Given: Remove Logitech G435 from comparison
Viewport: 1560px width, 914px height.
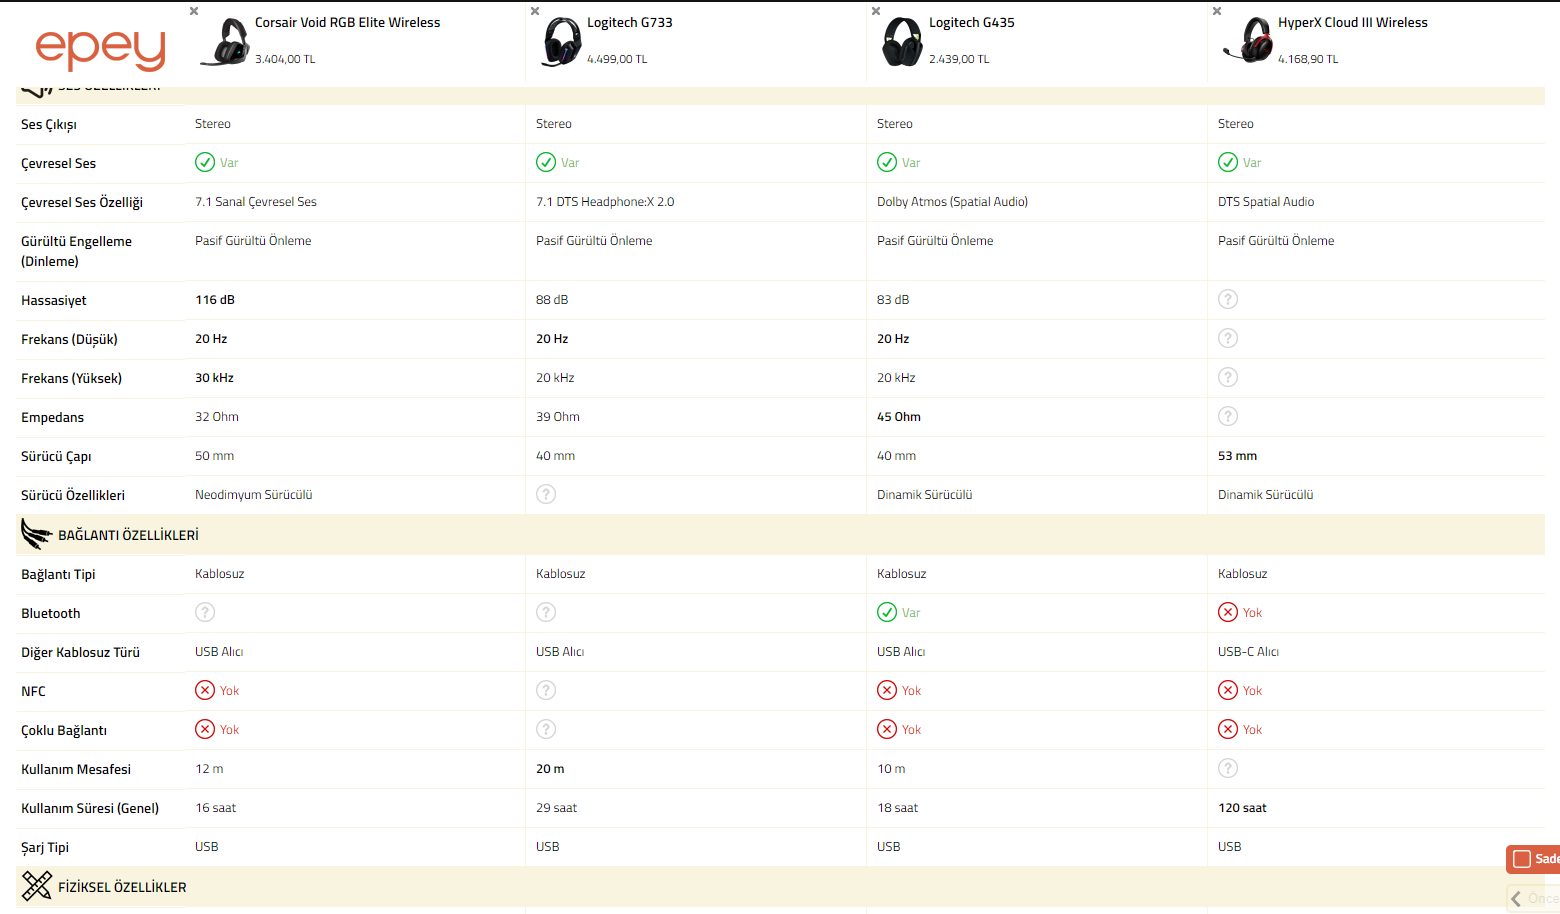Looking at the screenshot, I should tap(876, 11).
